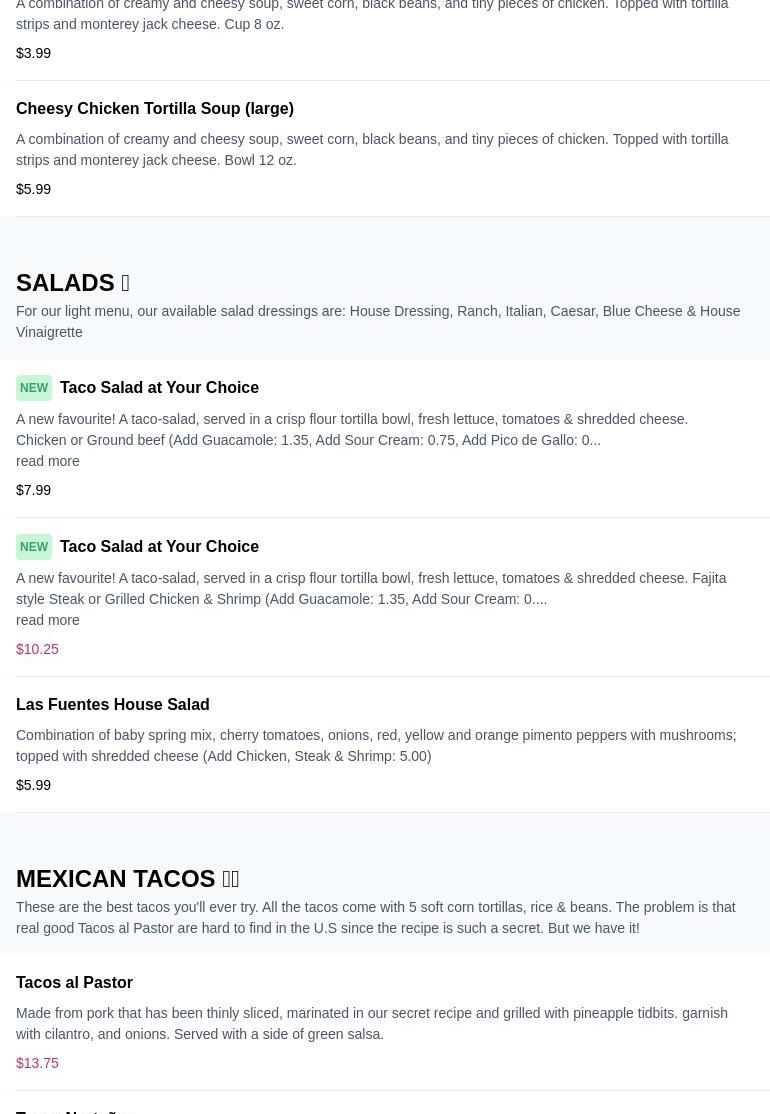Image resolution: width=770 pixels, height=1114 pixels.
Task: Click the $10.25 taco salad price
Action: click(37, 649)
